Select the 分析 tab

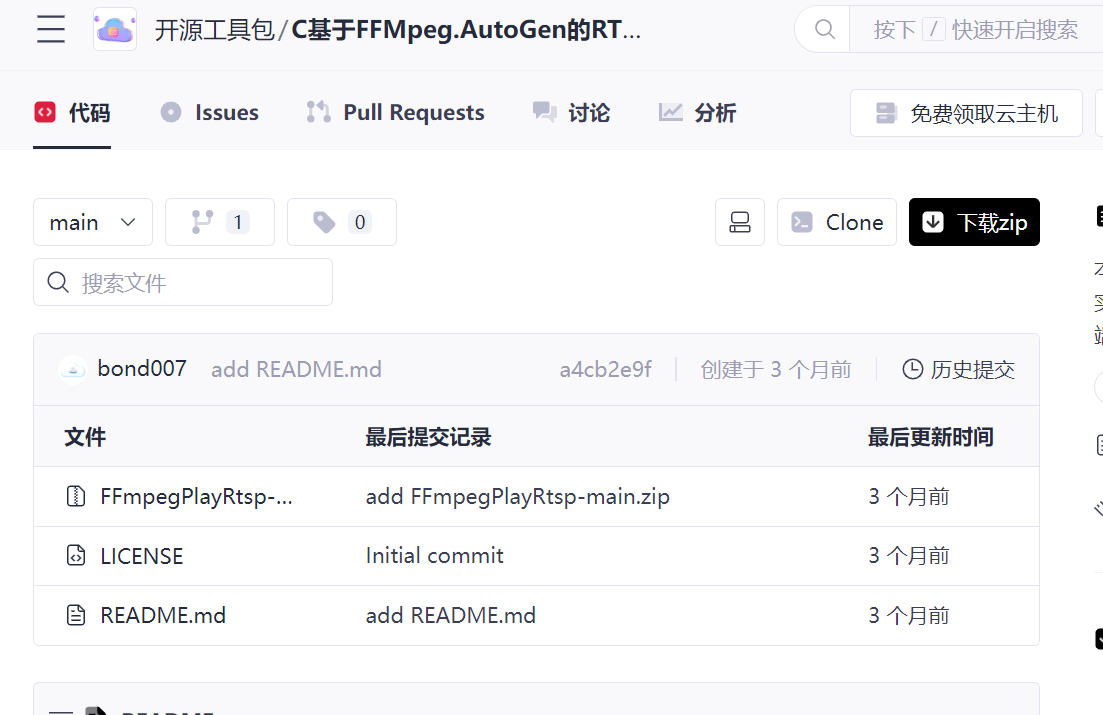click(x=696, y=112)
